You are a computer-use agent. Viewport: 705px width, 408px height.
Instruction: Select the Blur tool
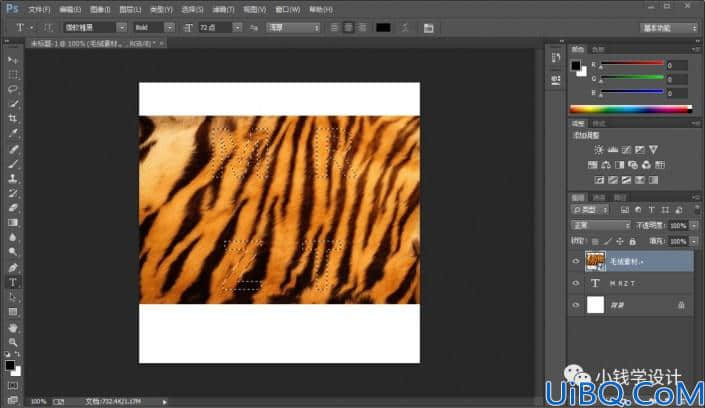[13, 238]
